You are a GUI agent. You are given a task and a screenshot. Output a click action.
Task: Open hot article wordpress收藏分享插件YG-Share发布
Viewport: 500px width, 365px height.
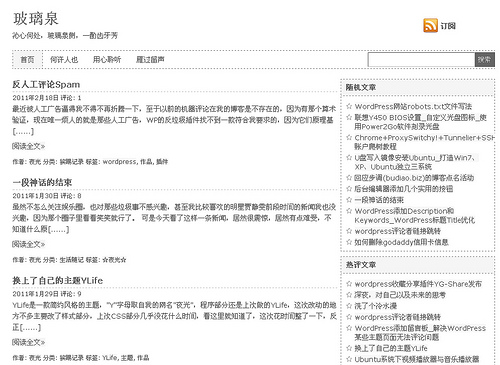(418, 284)
